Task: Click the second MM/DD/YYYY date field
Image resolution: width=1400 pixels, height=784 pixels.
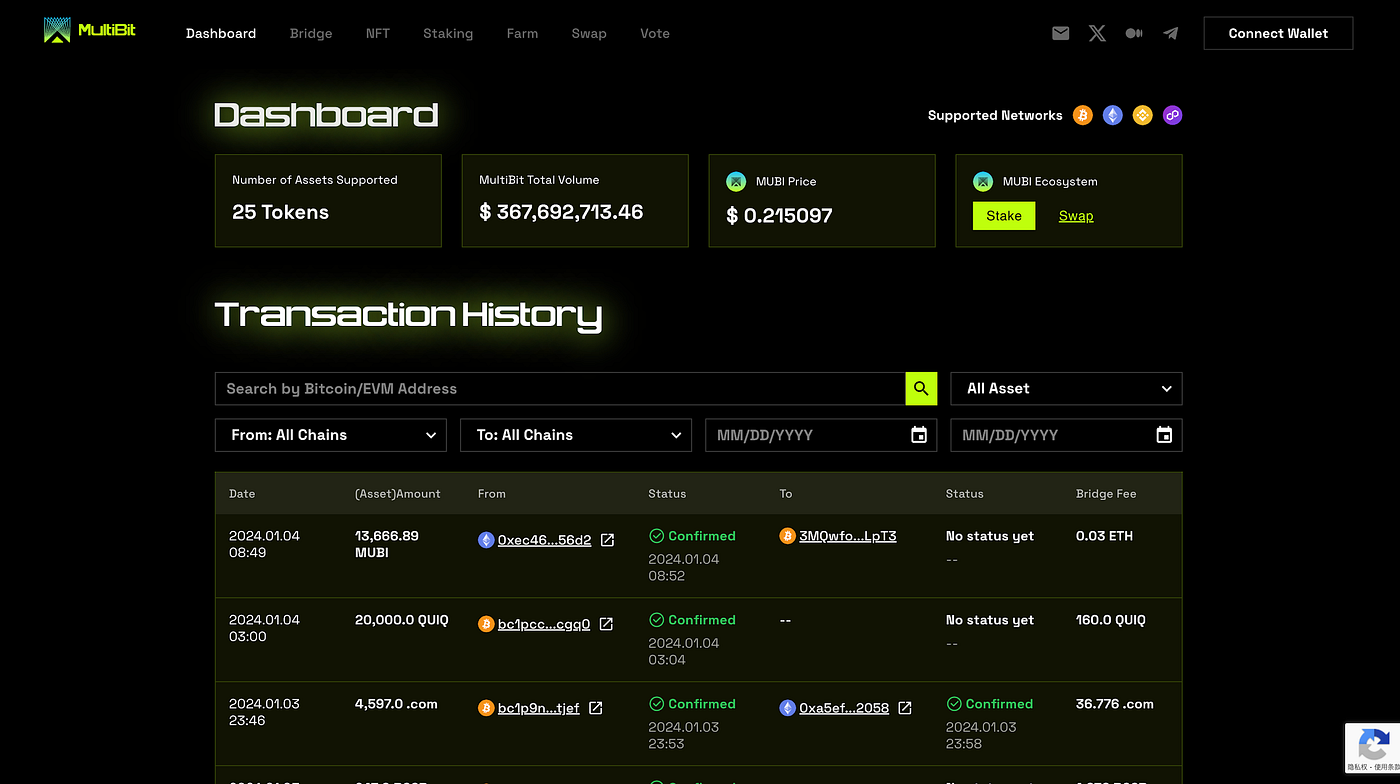Action: coord(1066,435)
